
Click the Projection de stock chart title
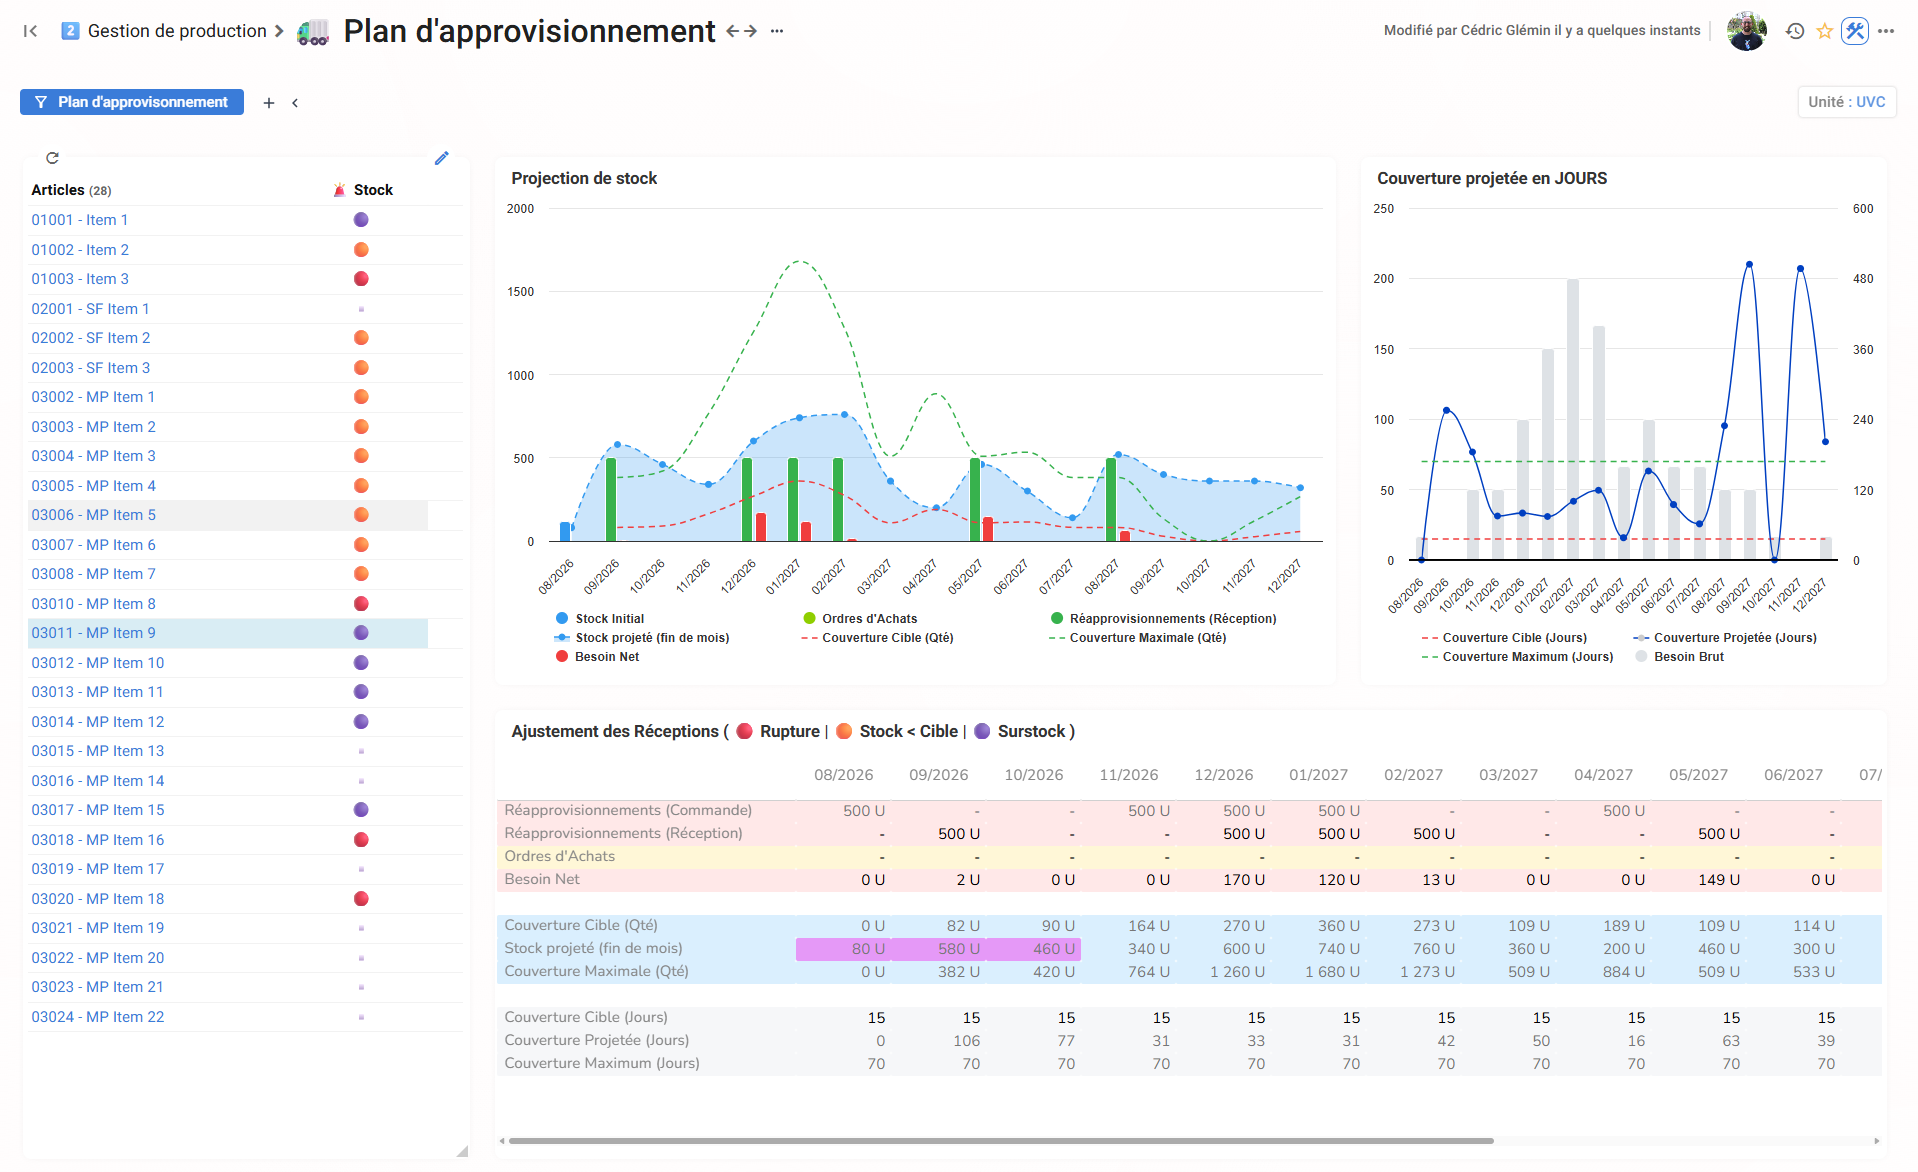point(584,179)
